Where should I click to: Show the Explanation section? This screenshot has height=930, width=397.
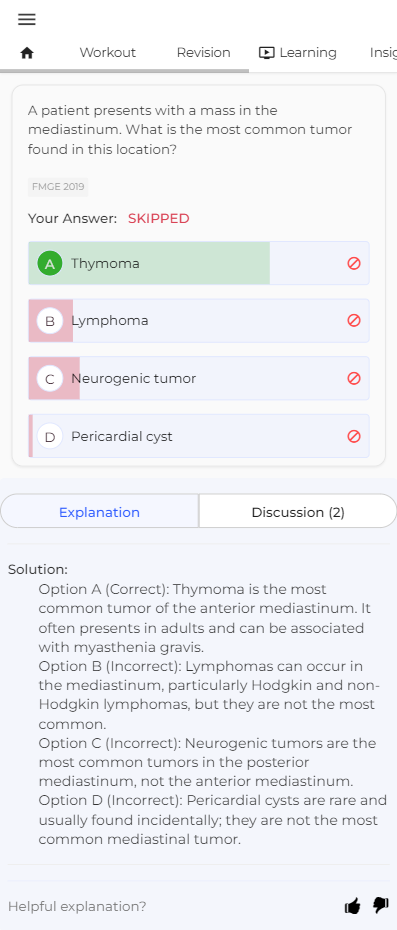tap(100, 512)
